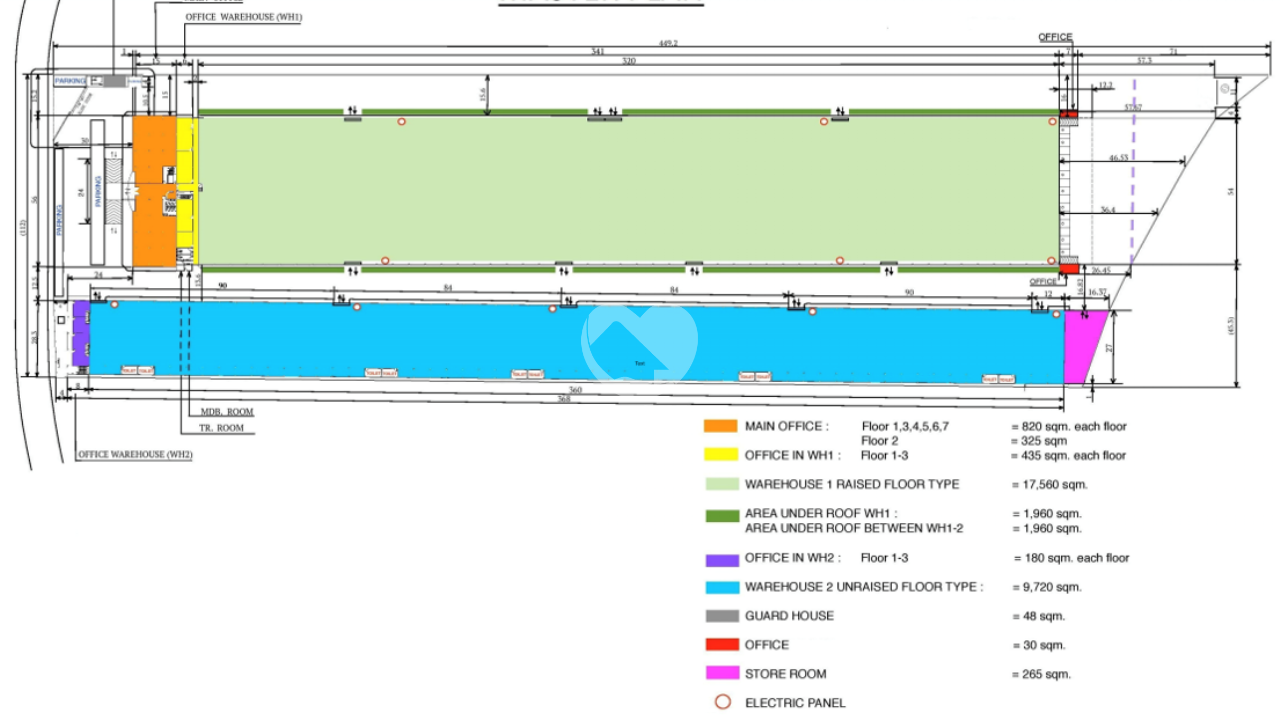Click the orange Main Office legend swatch
This screenshot has height=727, width=1280.
point(720,426)
